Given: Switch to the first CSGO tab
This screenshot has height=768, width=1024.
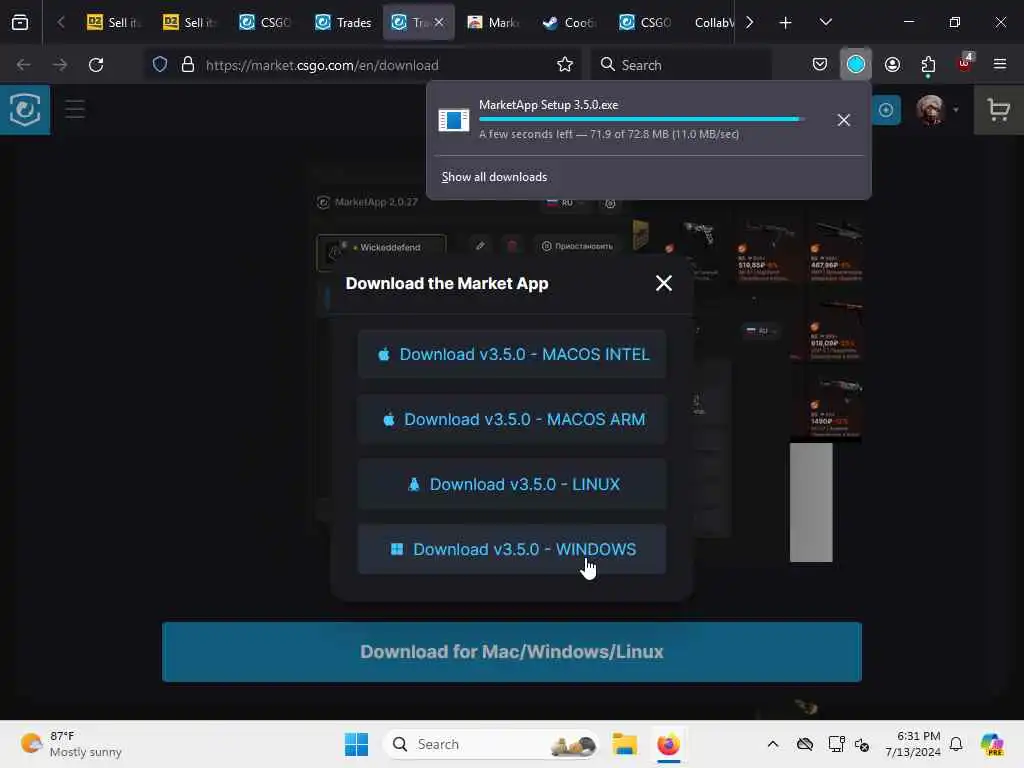Looking at the screenshot, I should pyautogui.click(x=266, y=22).
